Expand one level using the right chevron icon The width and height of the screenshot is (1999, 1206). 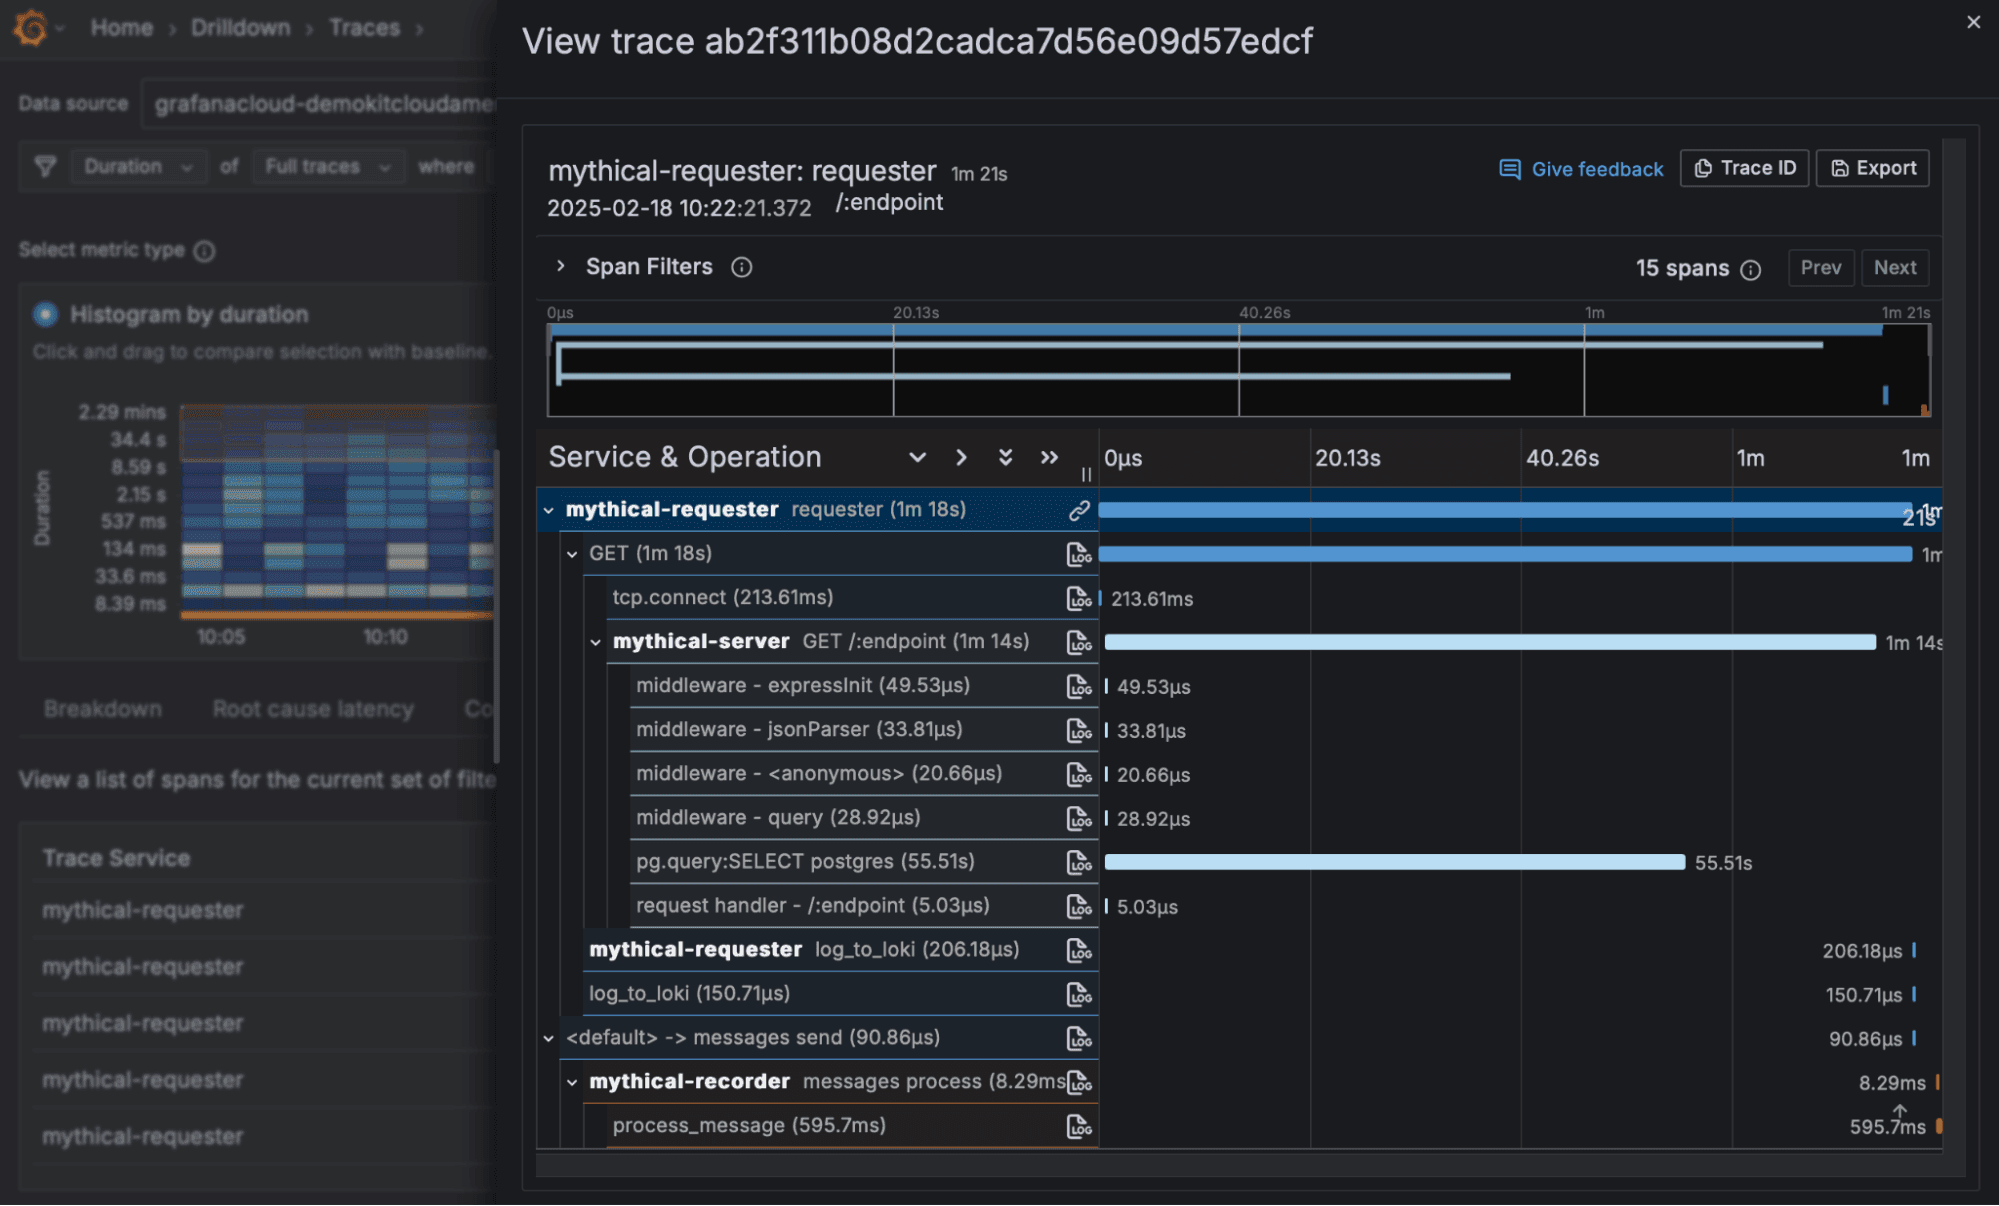point(961,457)
